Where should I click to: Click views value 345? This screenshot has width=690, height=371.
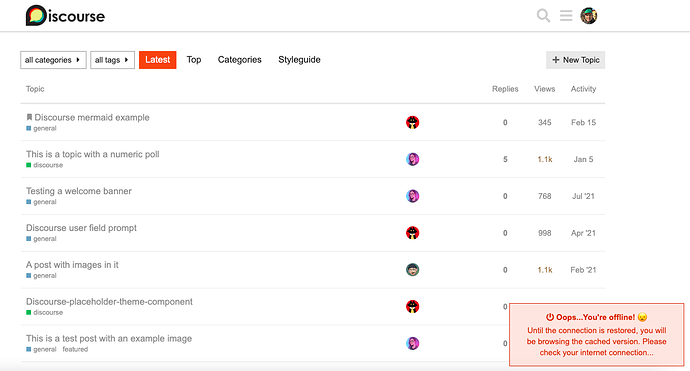pyautogui.click(x=544, y=122)
